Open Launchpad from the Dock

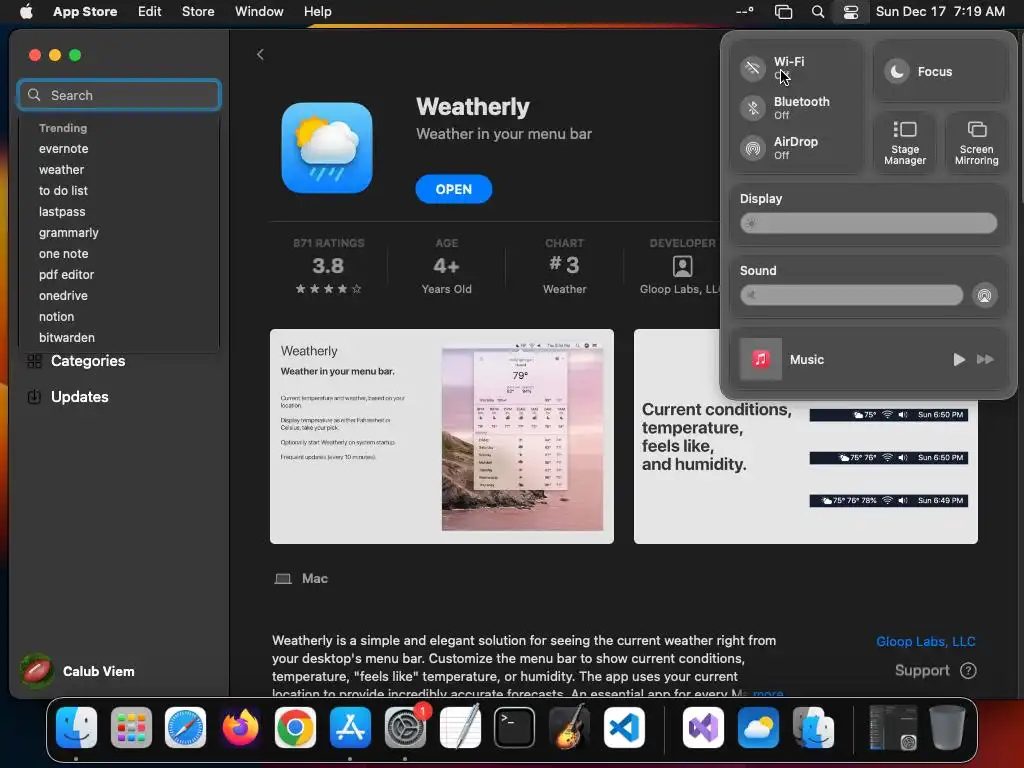(x=131, y=728)
